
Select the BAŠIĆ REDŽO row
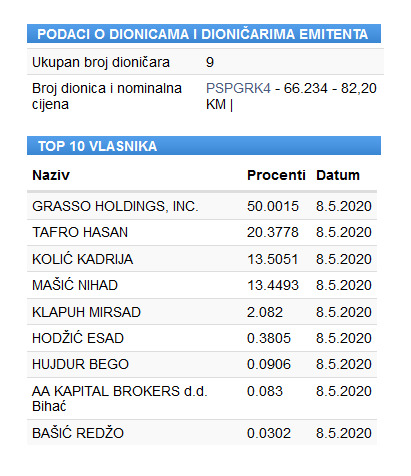point(202,433)
